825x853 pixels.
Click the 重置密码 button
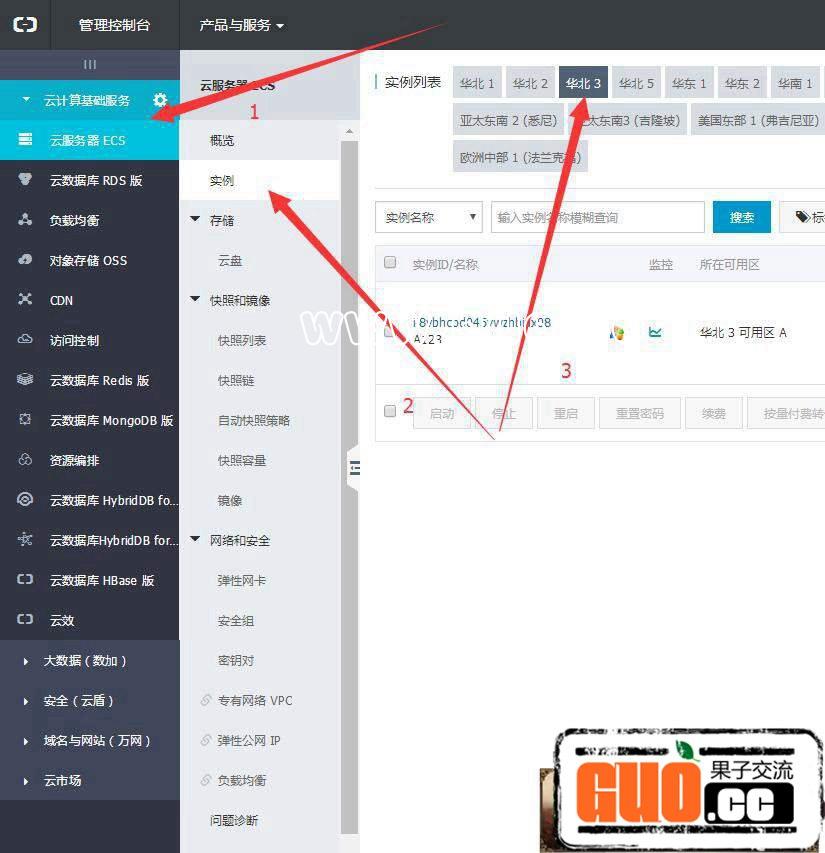(x=639, y=413)
